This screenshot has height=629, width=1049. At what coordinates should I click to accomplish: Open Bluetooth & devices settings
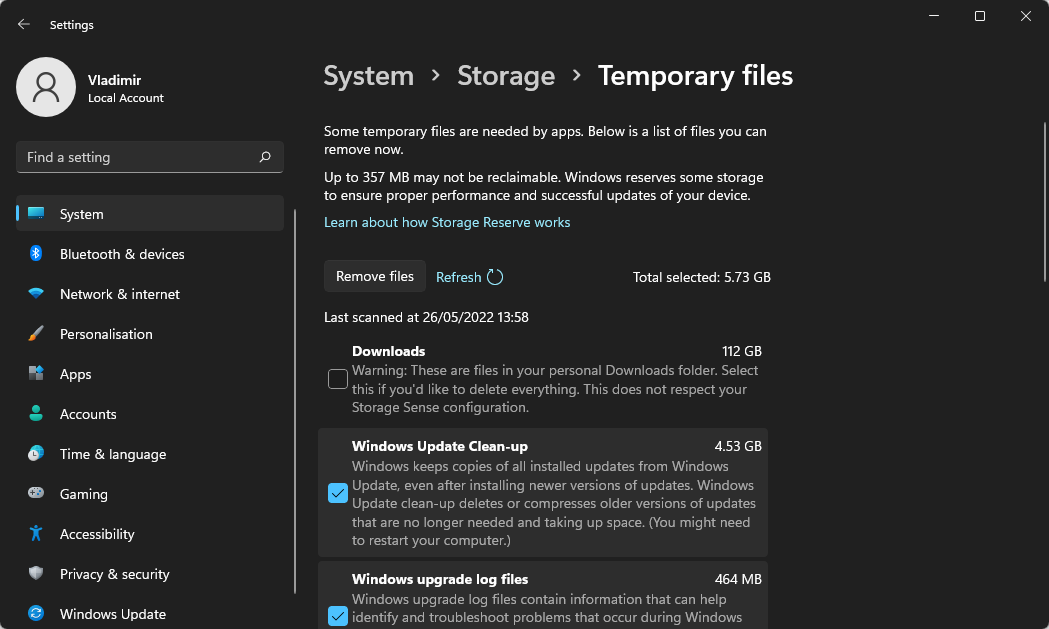pos(150,254)
